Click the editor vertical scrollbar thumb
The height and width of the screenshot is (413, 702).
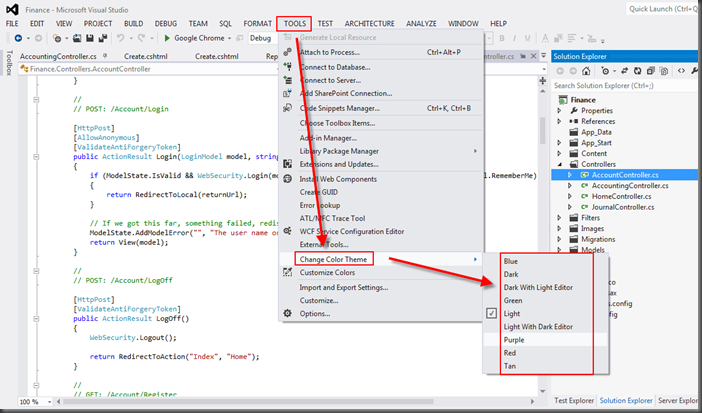543,130
